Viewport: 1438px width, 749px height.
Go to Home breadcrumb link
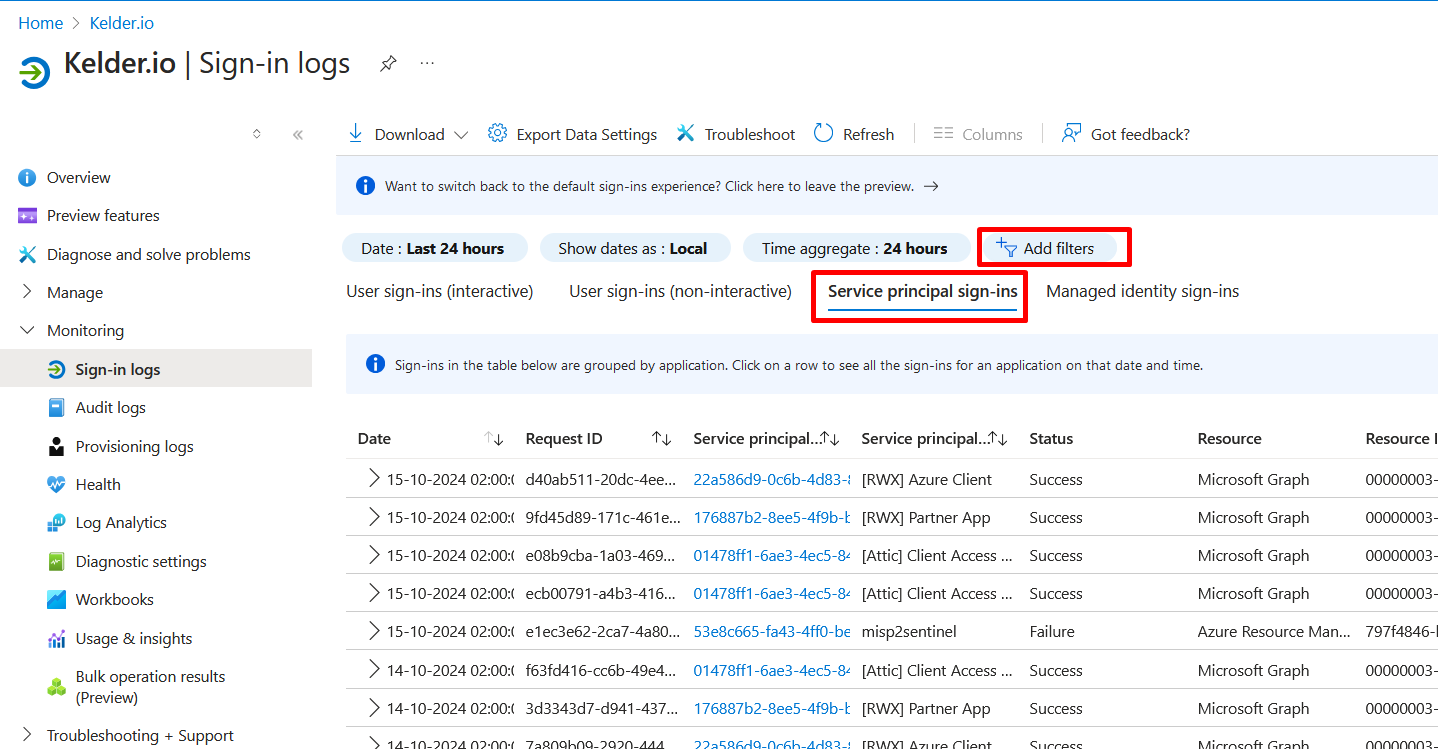40,23
